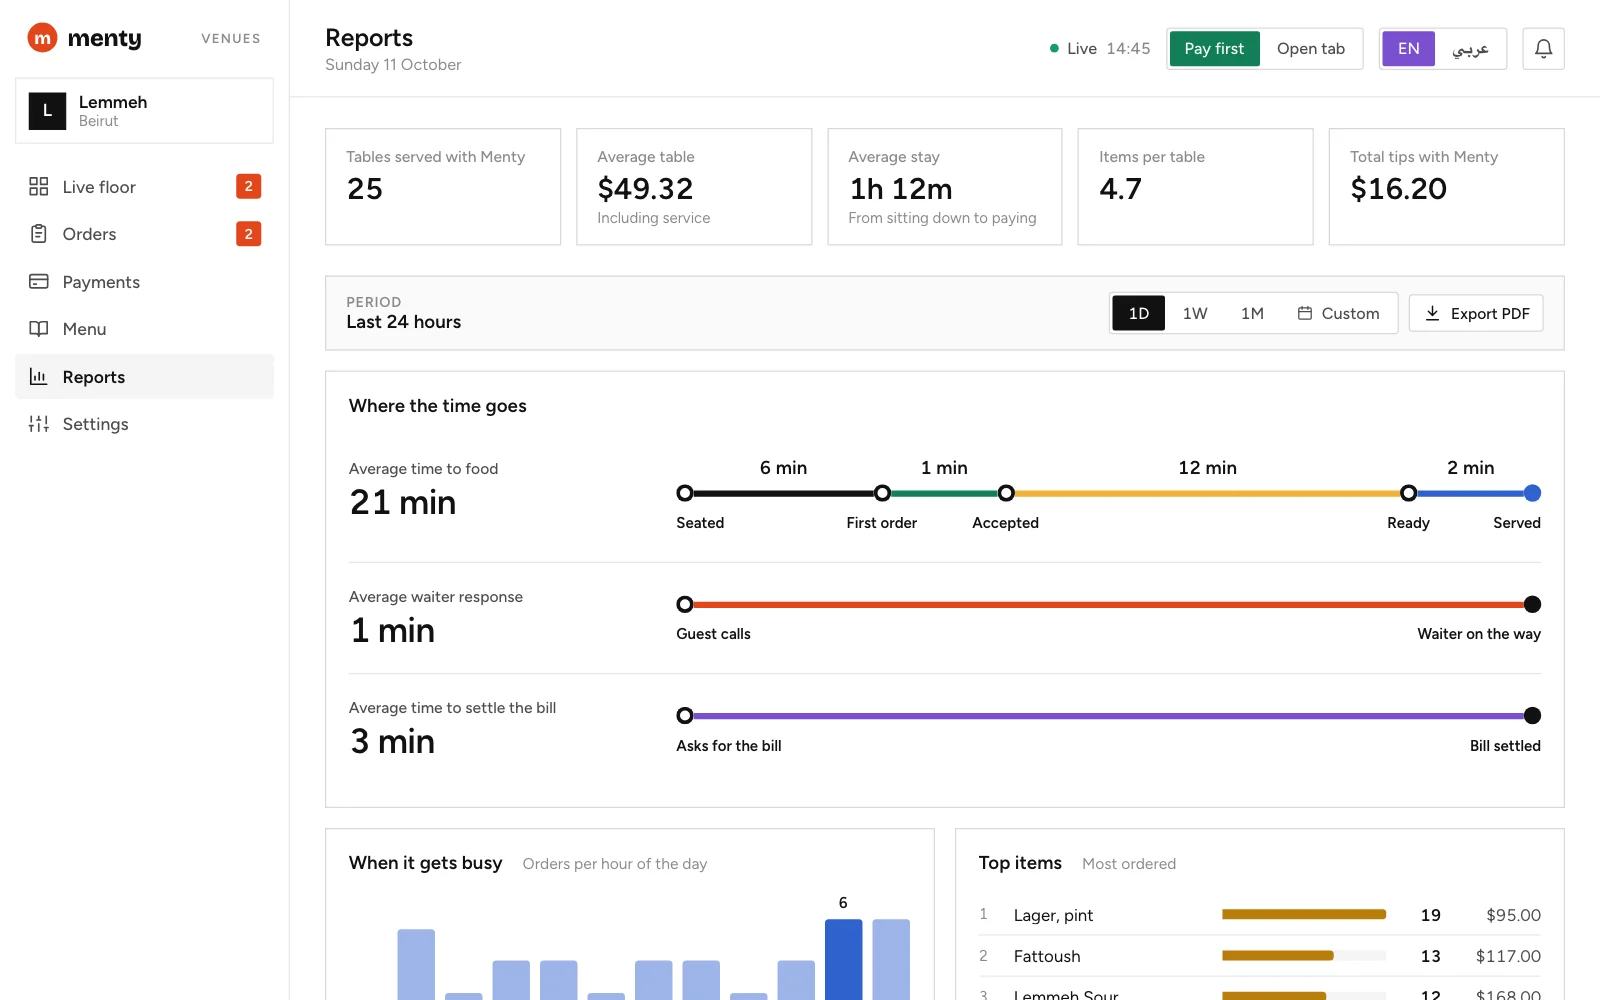Viewport: 1600px width, 1000px height.
Task: Select the 1M period
Action: 1252,313
